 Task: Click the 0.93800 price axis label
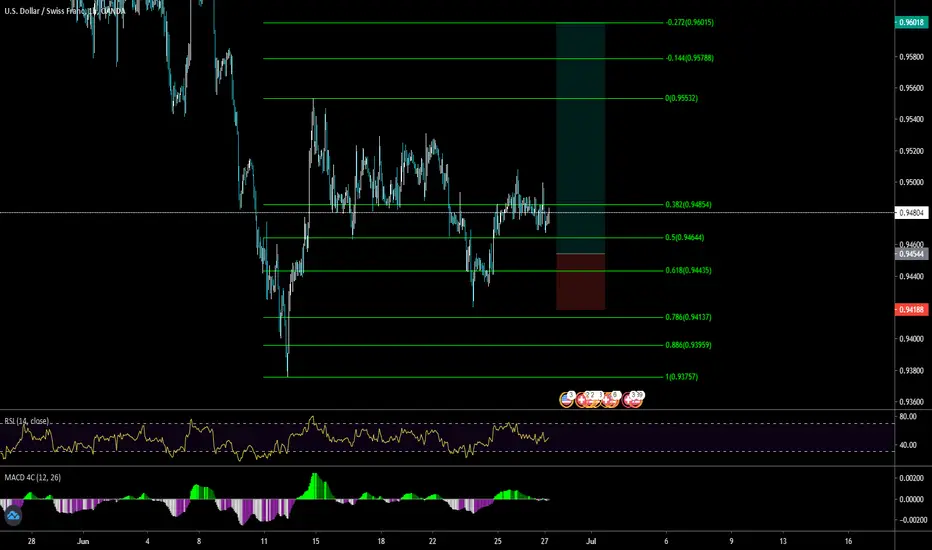(911, 370)
